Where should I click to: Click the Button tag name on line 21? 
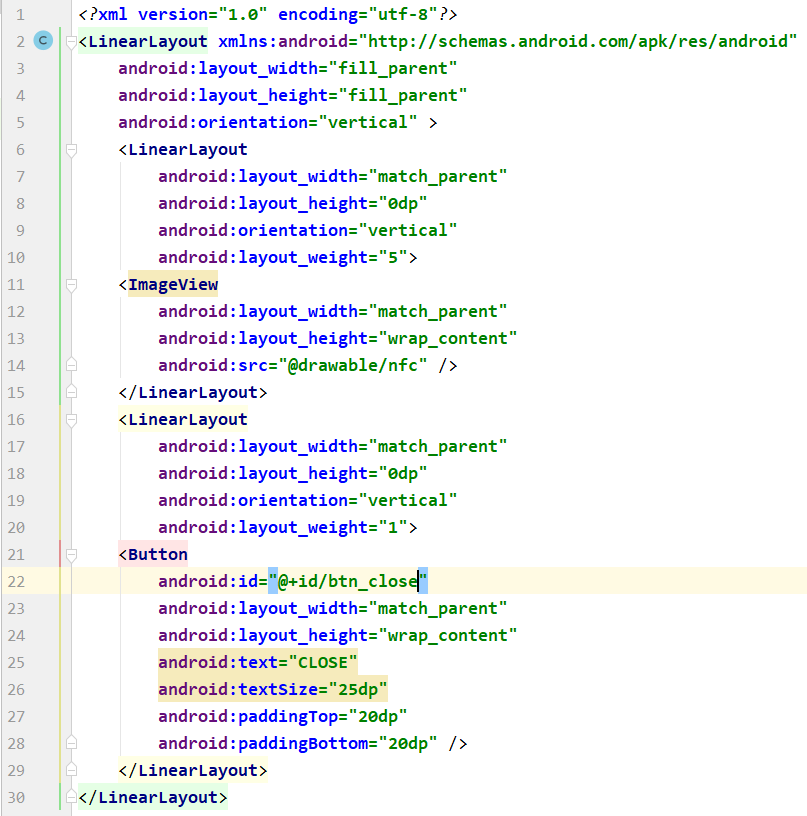tap(158, 554)
